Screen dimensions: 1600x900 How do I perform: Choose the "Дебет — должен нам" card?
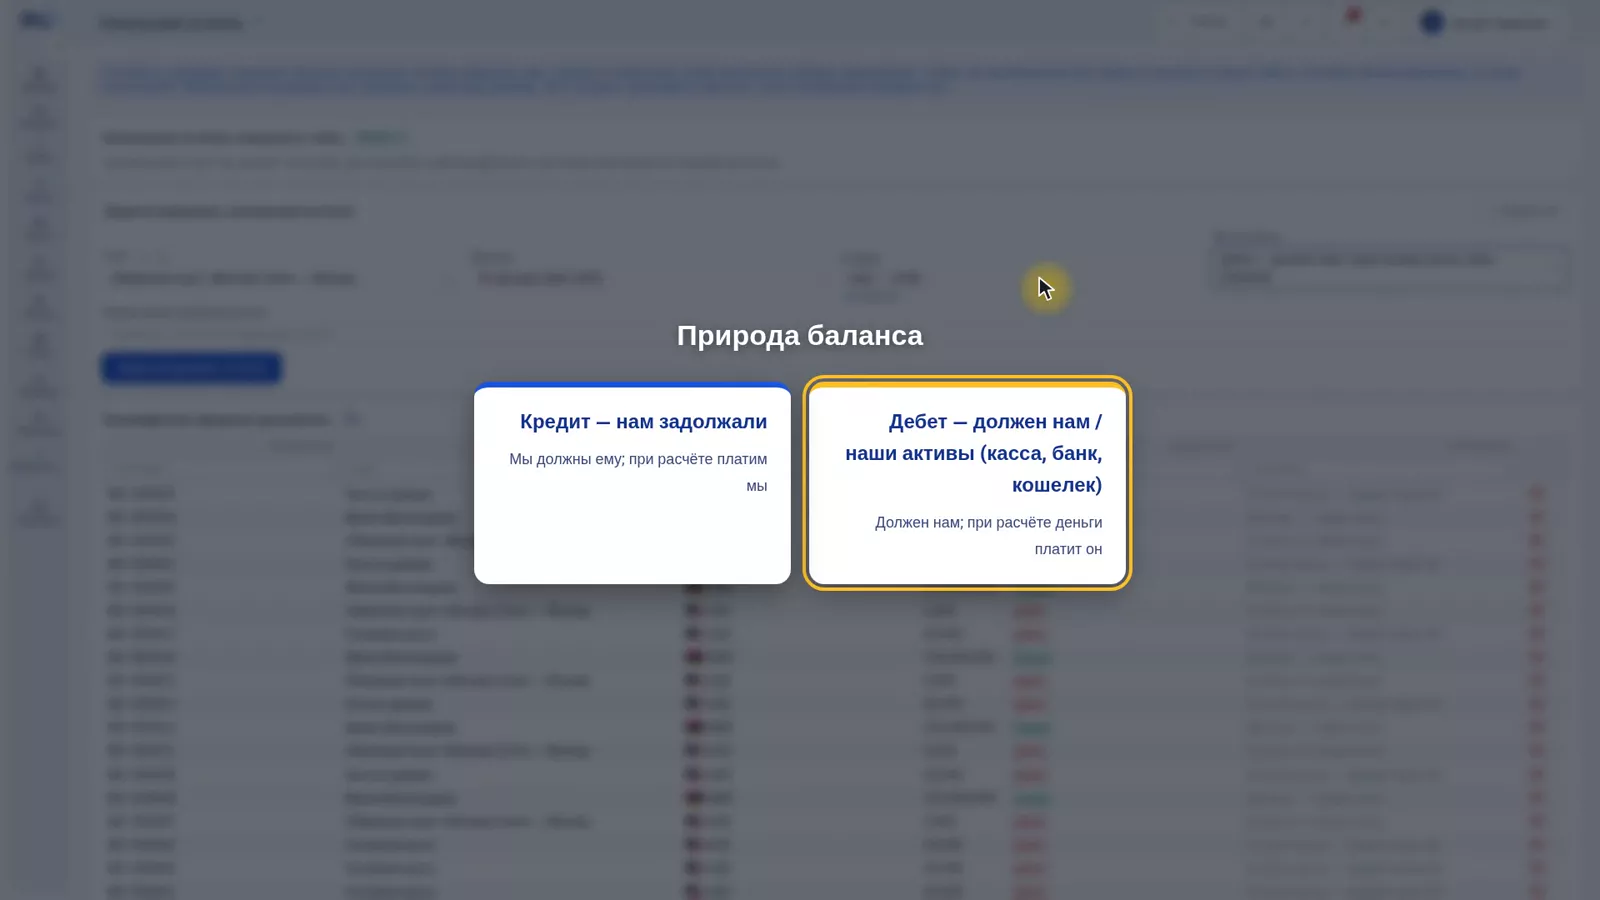click(967, 483)
